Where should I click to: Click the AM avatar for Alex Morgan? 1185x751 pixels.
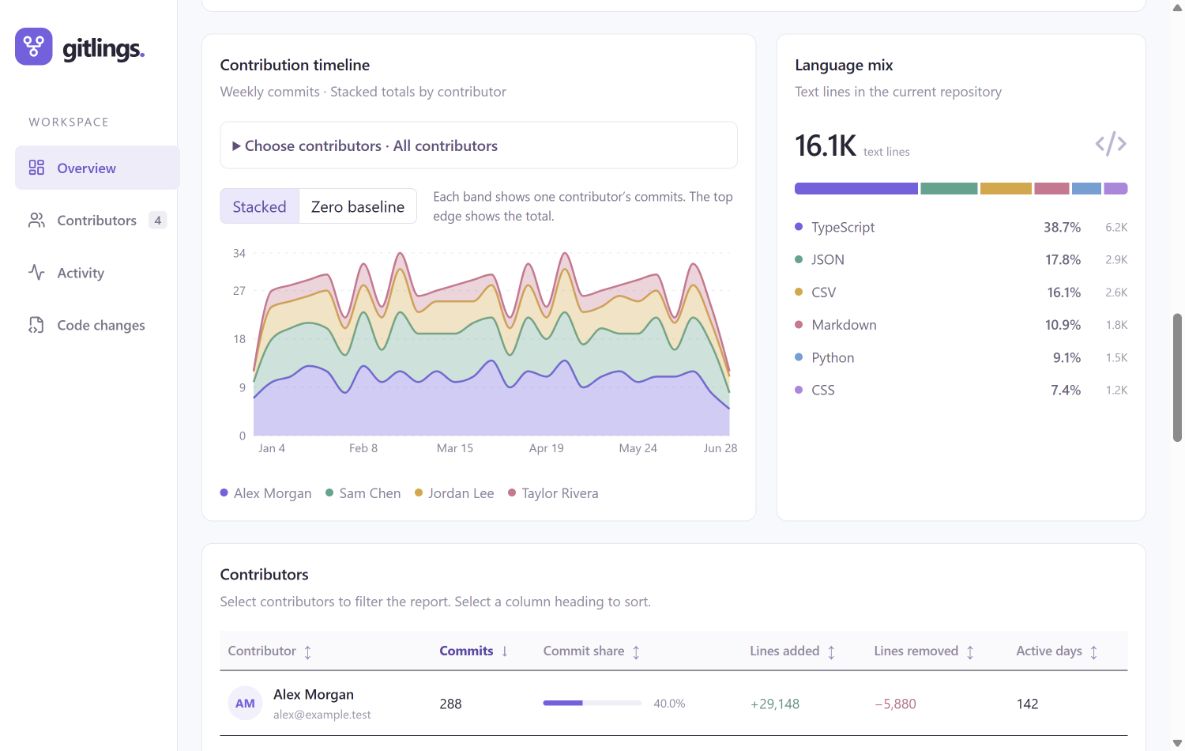pyautogui.click(x=245, y=703)
